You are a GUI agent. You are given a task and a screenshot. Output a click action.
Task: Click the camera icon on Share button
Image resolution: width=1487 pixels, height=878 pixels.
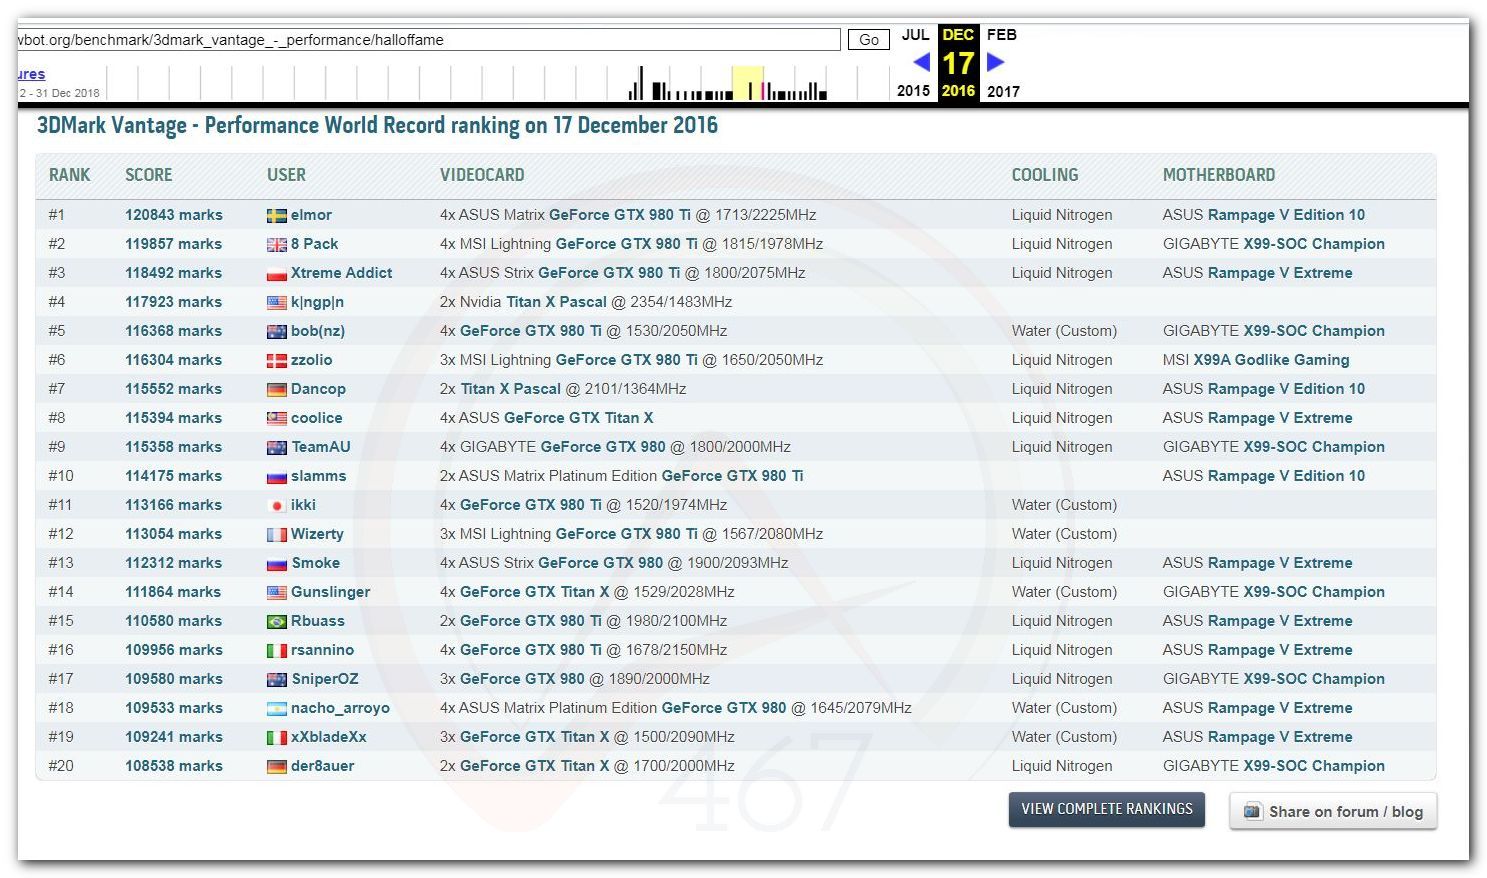click(1252, 811)
